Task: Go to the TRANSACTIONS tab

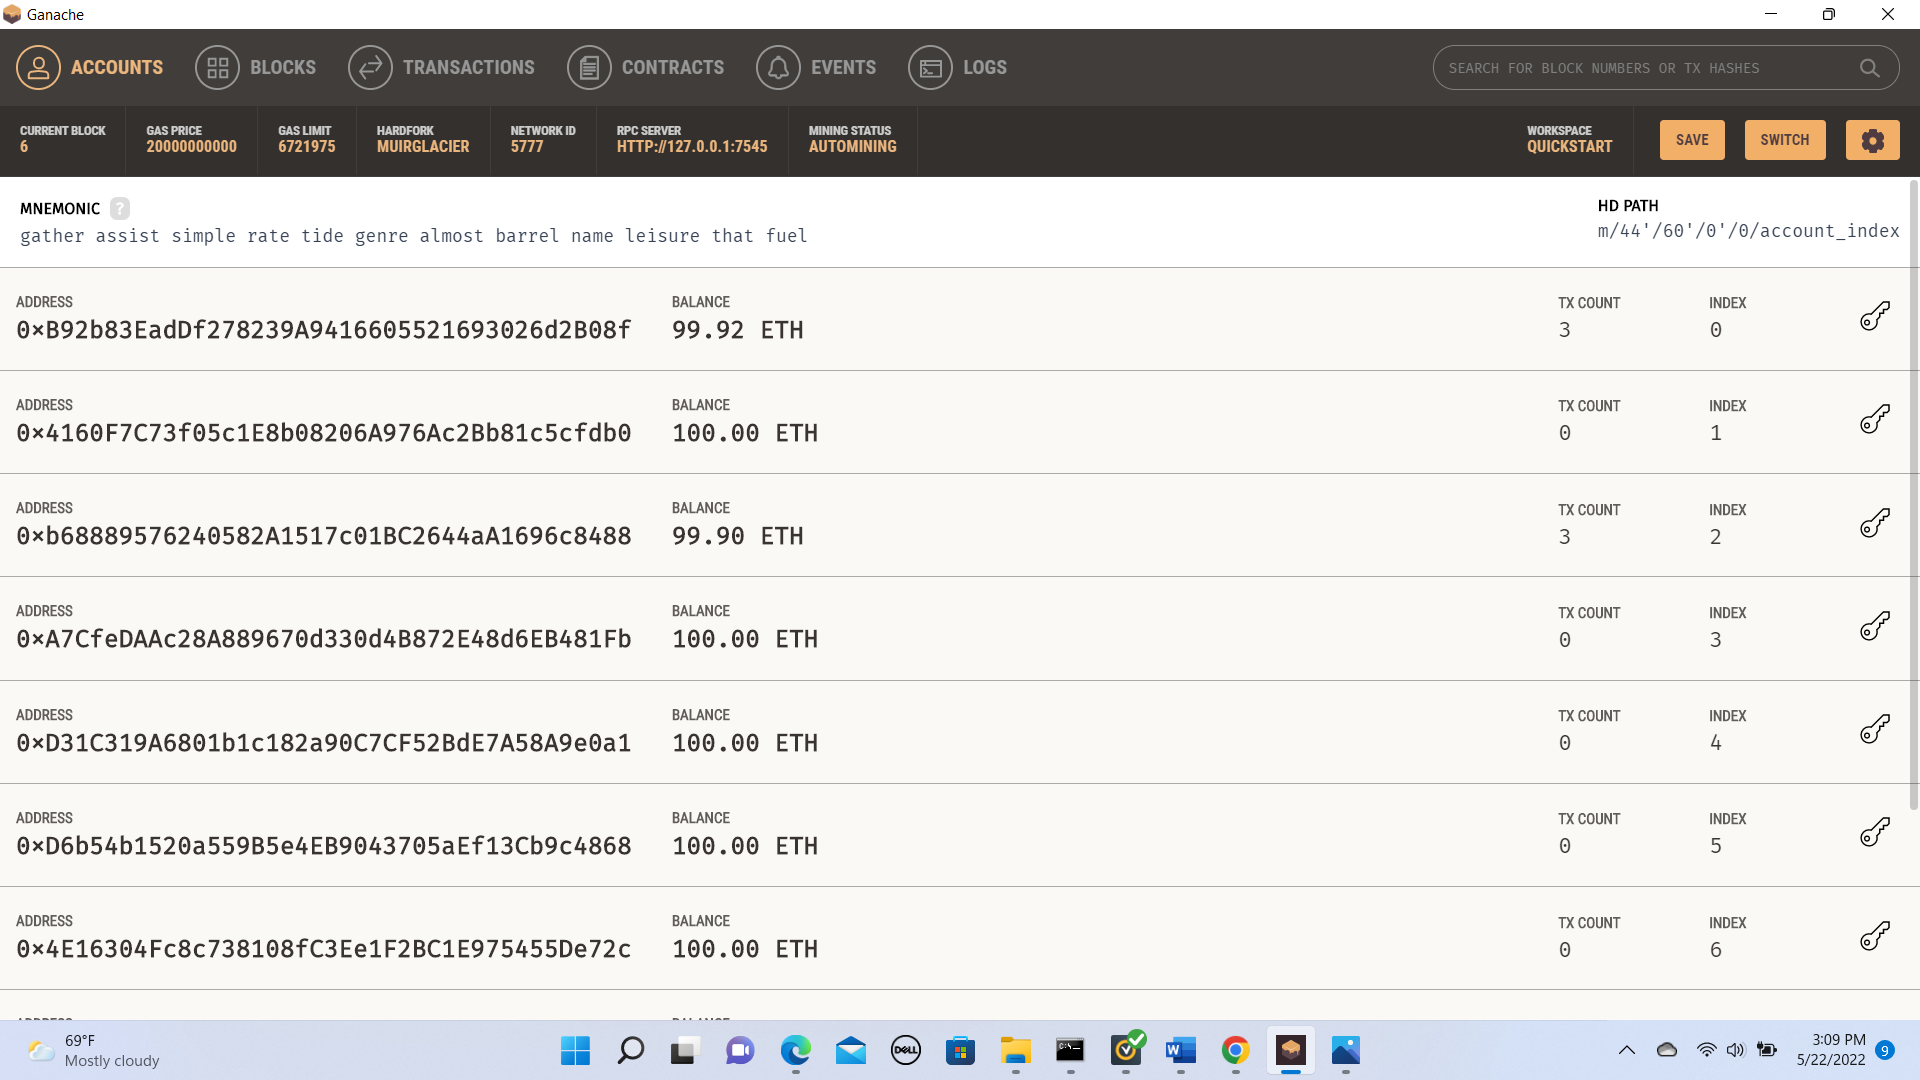Action: (468, 67)
